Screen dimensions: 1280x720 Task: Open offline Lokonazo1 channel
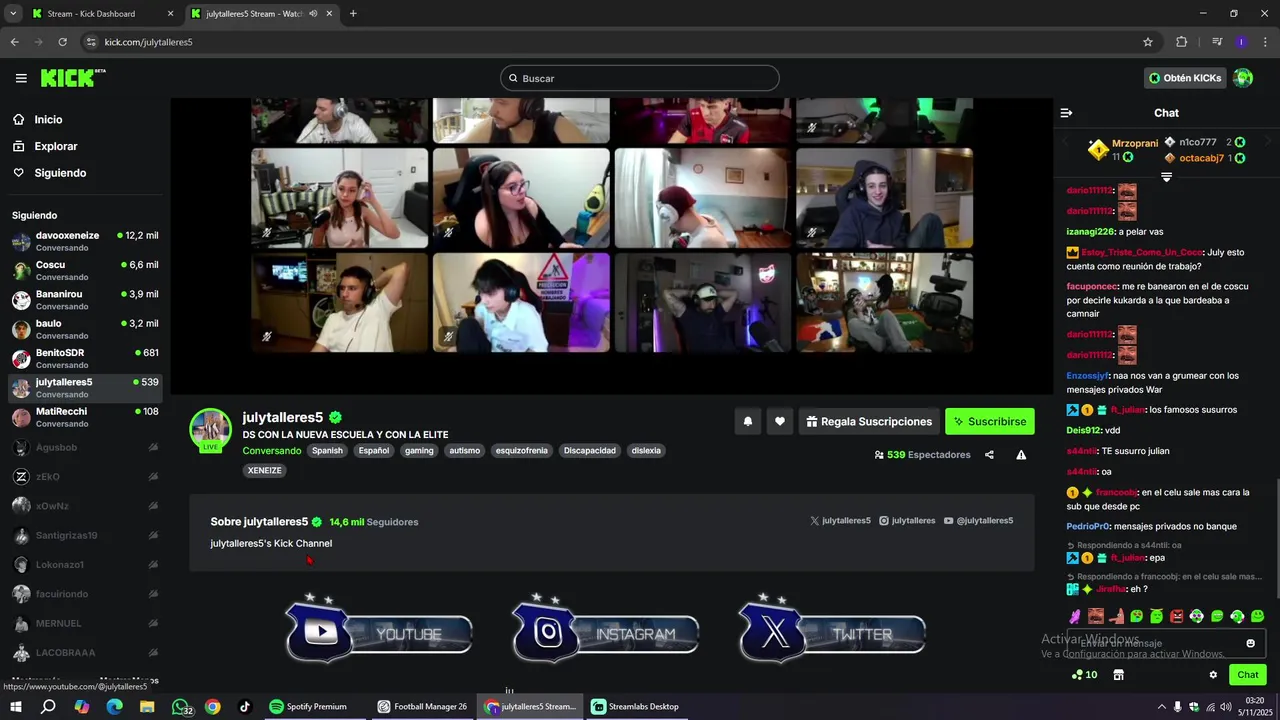tap(85, 565)
